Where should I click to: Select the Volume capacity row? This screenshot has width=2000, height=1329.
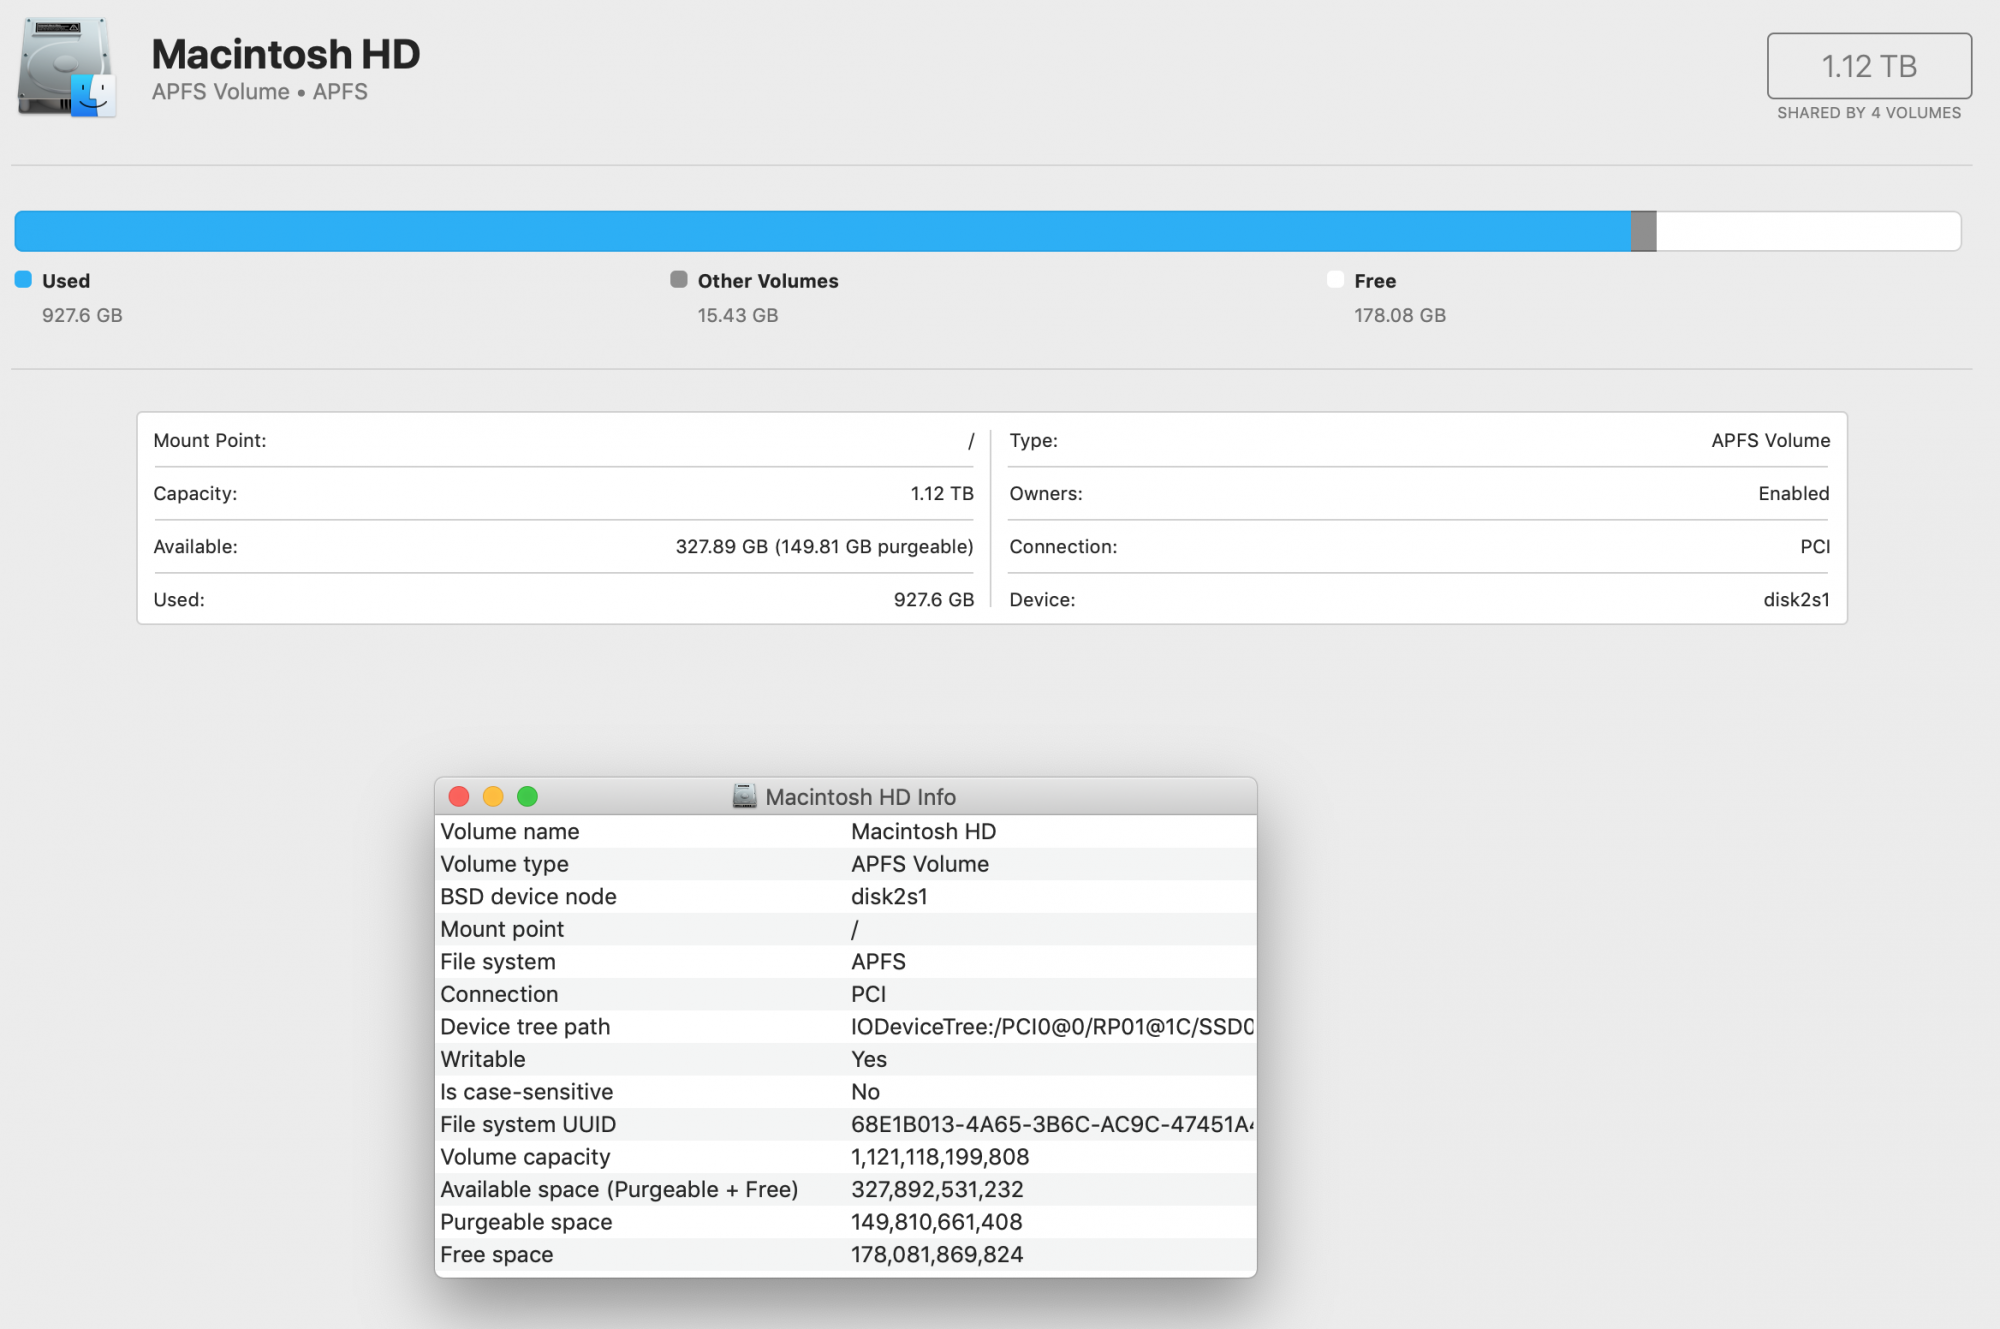point(846,1156)
